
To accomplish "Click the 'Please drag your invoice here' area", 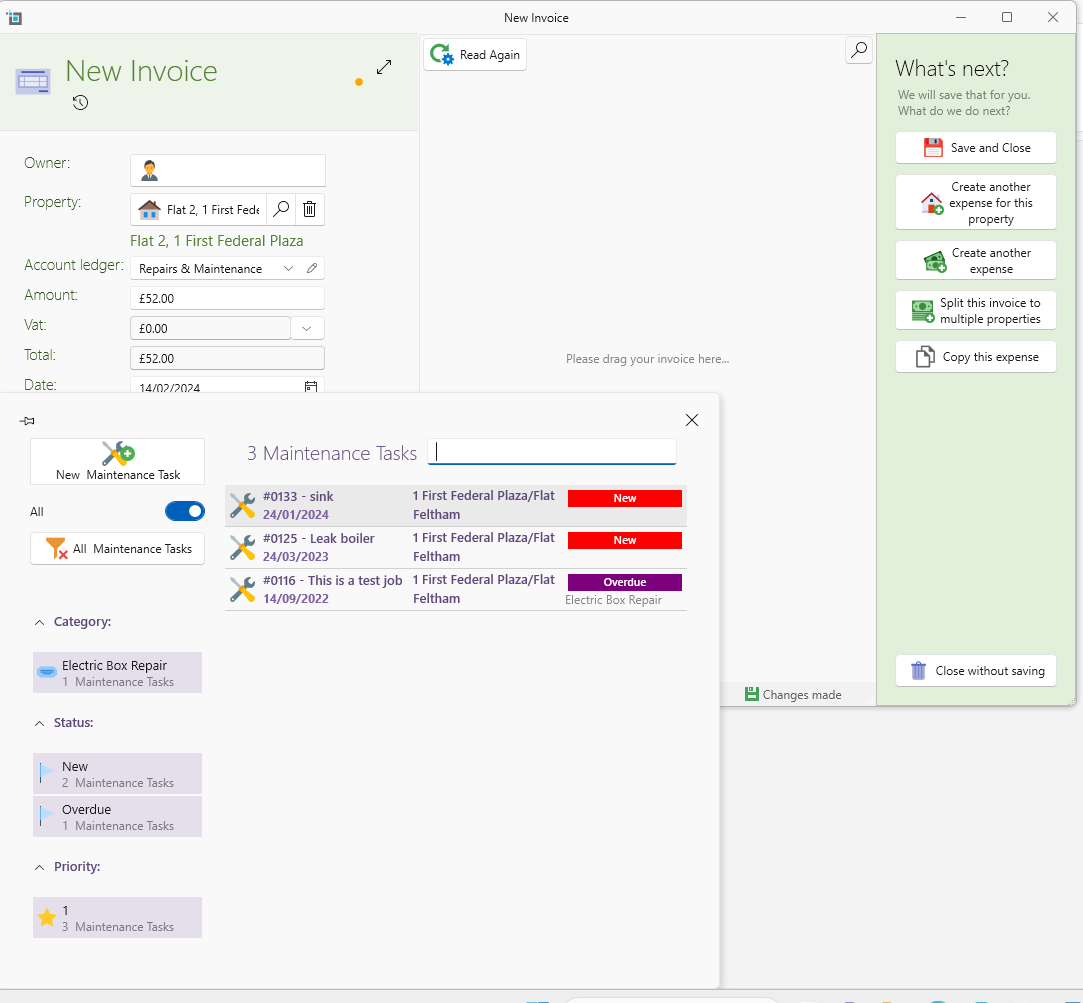I will (x=647, y=359).
